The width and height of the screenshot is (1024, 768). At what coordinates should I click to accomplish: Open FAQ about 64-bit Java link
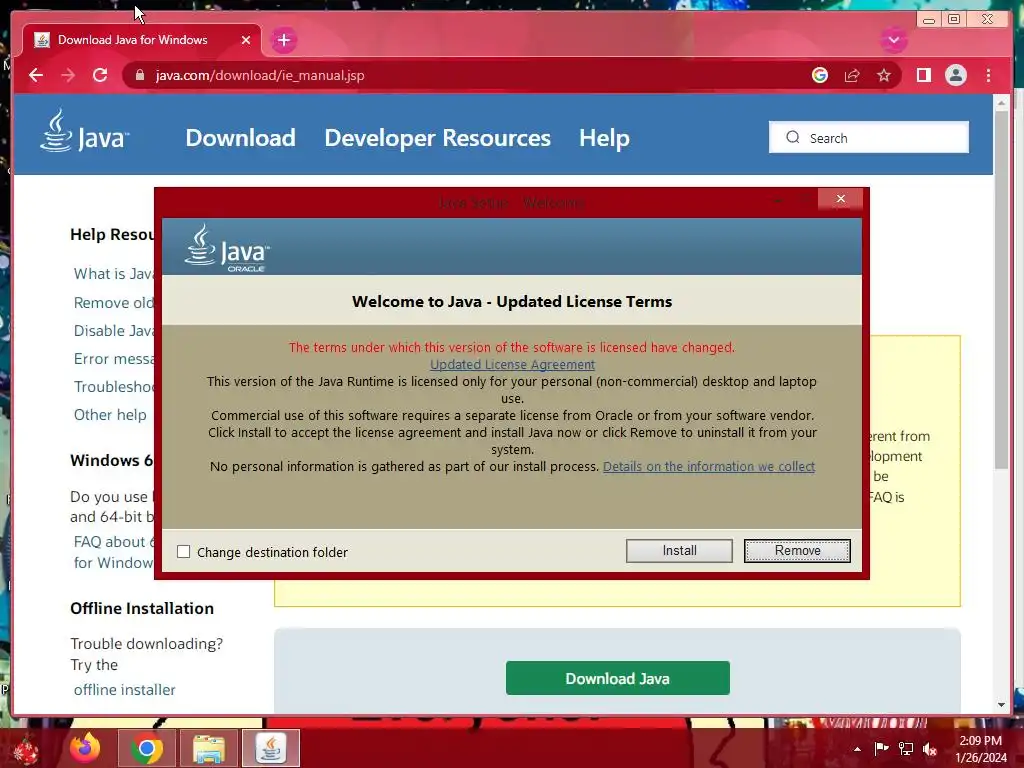point(114,552)
